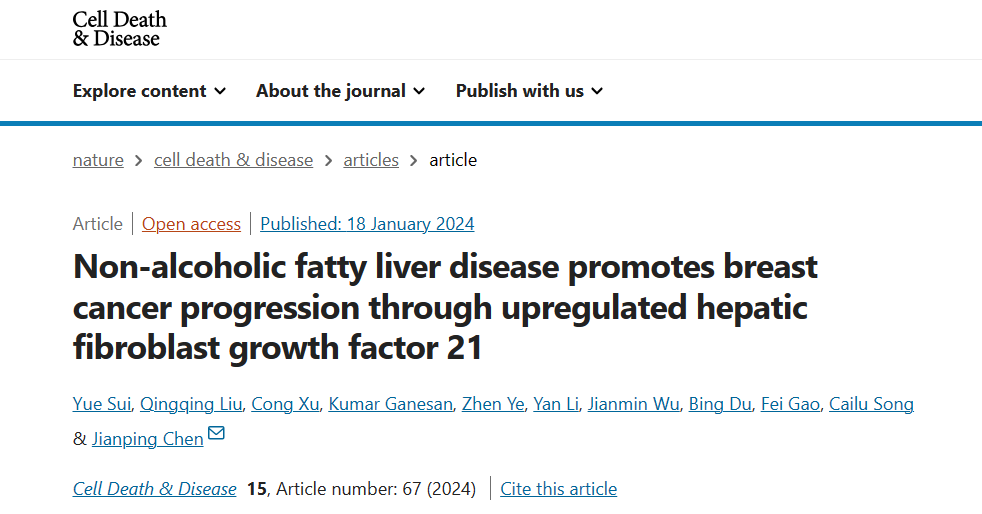The image size is (982, 514).
Task: Open the About the journal dropdown
Action: [340, 91]
